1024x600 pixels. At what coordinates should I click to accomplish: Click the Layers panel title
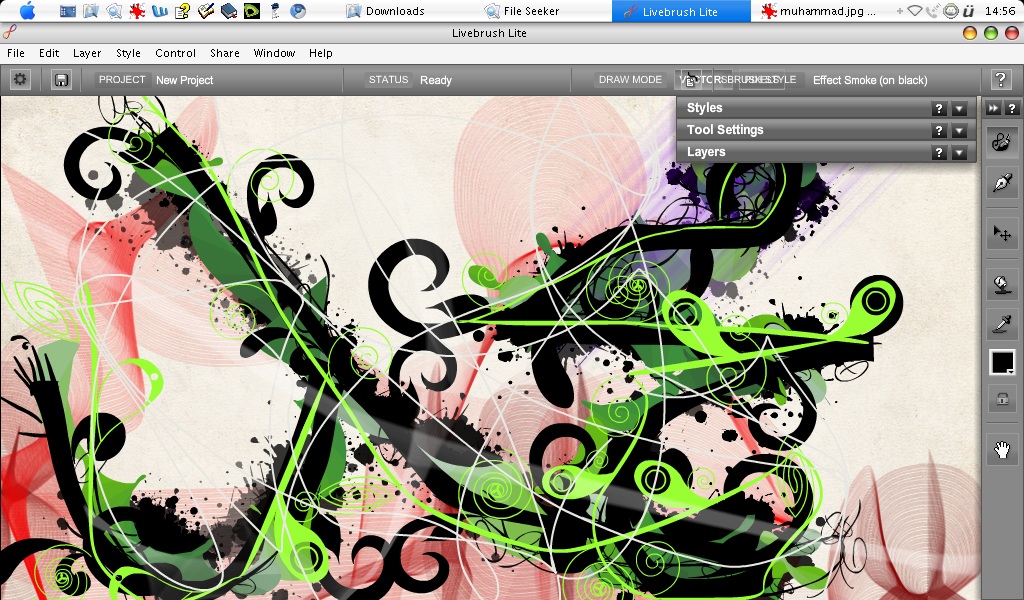click(x=706, y=151)
